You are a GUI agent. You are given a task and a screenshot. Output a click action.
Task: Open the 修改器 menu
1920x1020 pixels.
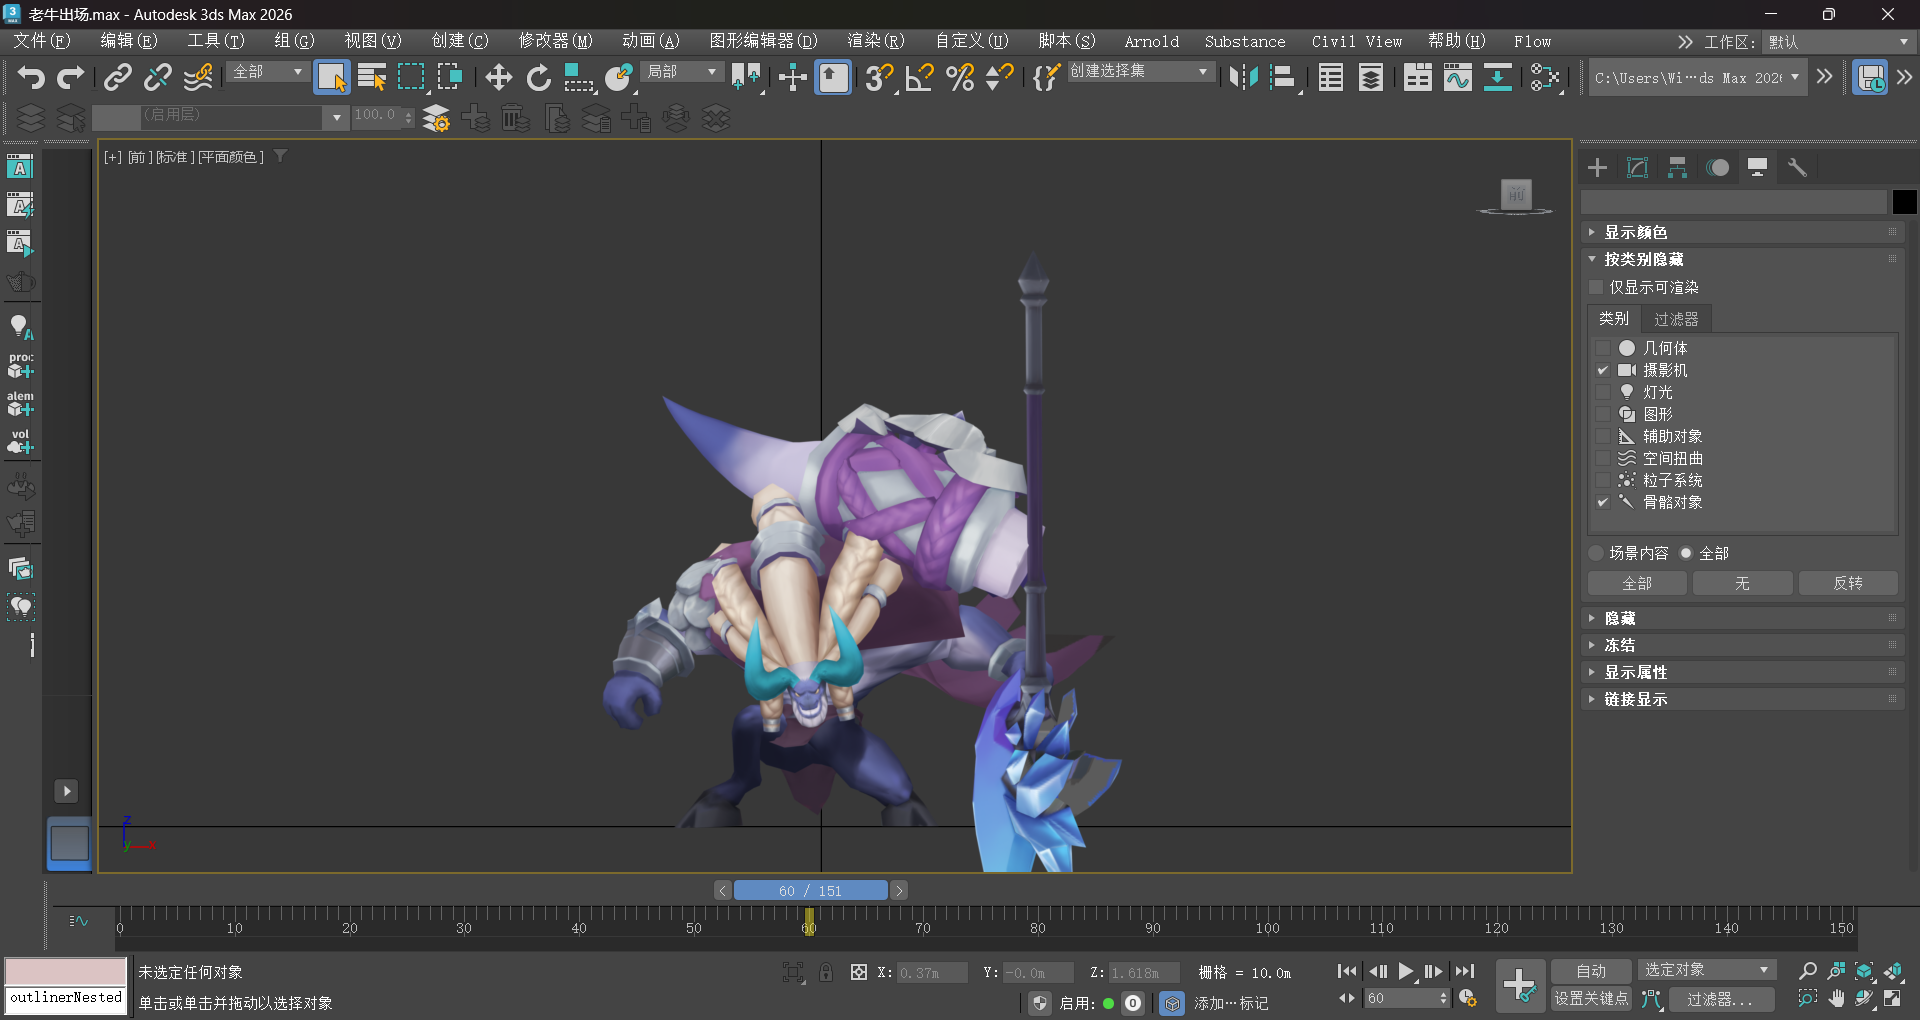point(555,41)
